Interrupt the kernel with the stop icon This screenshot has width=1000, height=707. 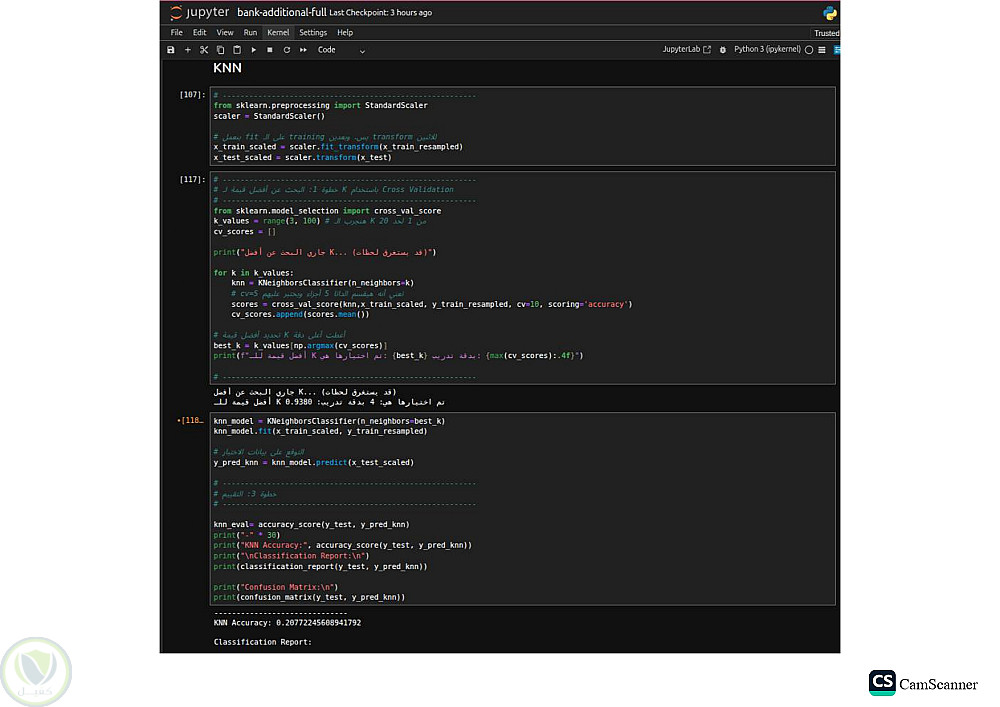(270, 50)
